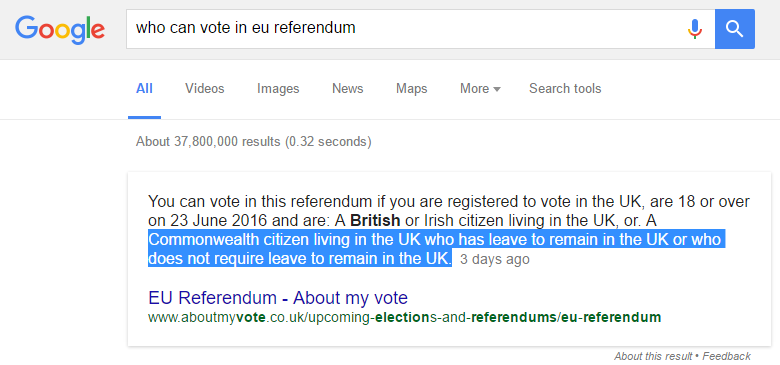Open the News tab

(x=348, y=89)
